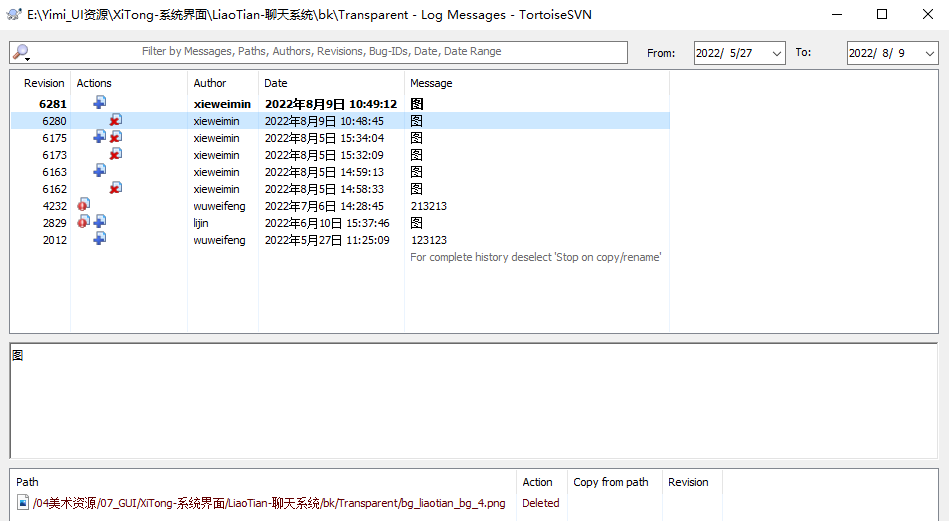The width and height of the screenshot is (949, 521).
Task: Click the Deleted action cell
Action: 540,503
